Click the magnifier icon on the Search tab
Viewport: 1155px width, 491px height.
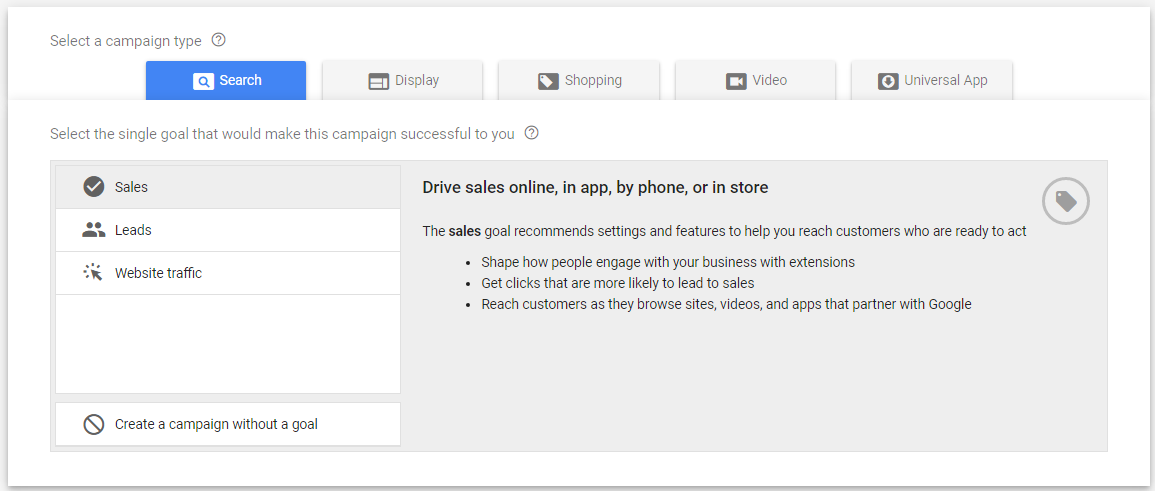tap(204, 81)
